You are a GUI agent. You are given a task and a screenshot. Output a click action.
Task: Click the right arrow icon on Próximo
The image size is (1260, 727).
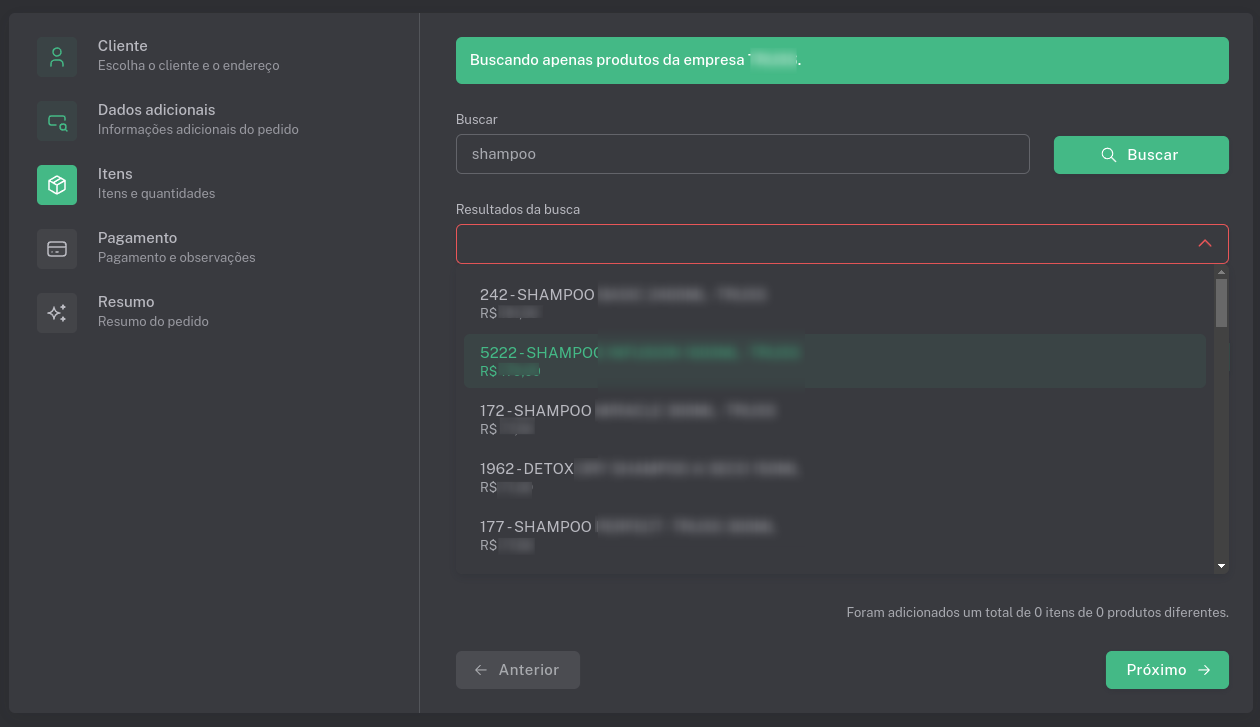(1204, 670)
